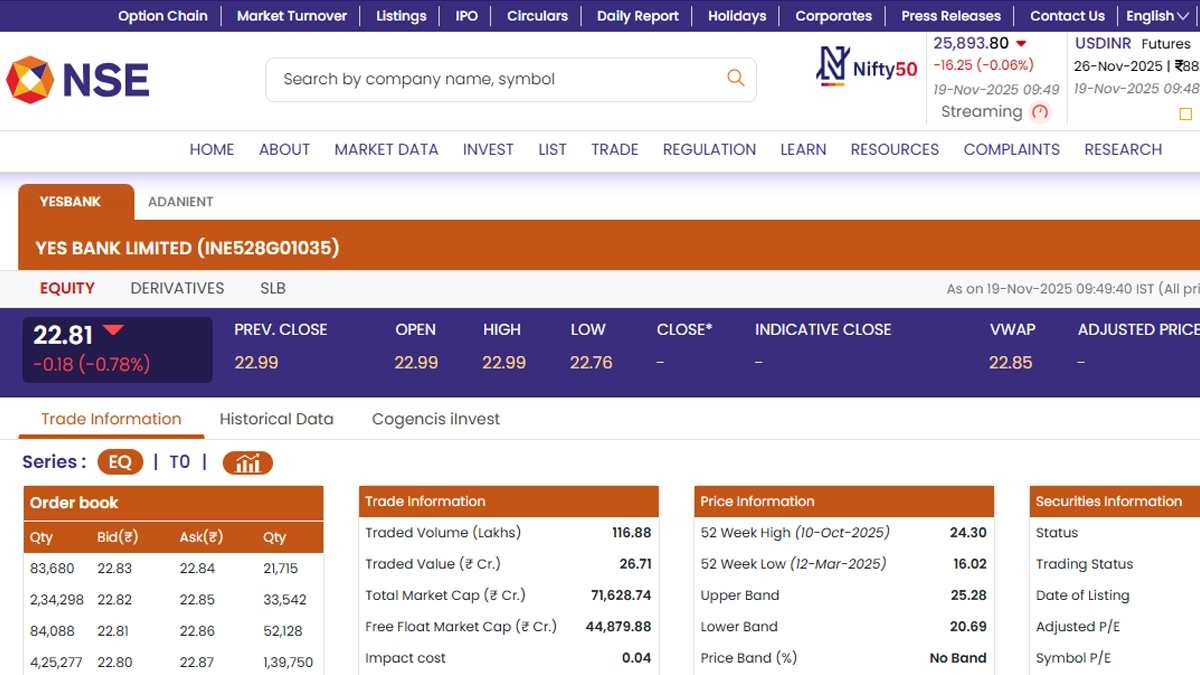This screenshot has height=675, width=1200.
Task: Click the NSE logo
Action: (78, 80)
